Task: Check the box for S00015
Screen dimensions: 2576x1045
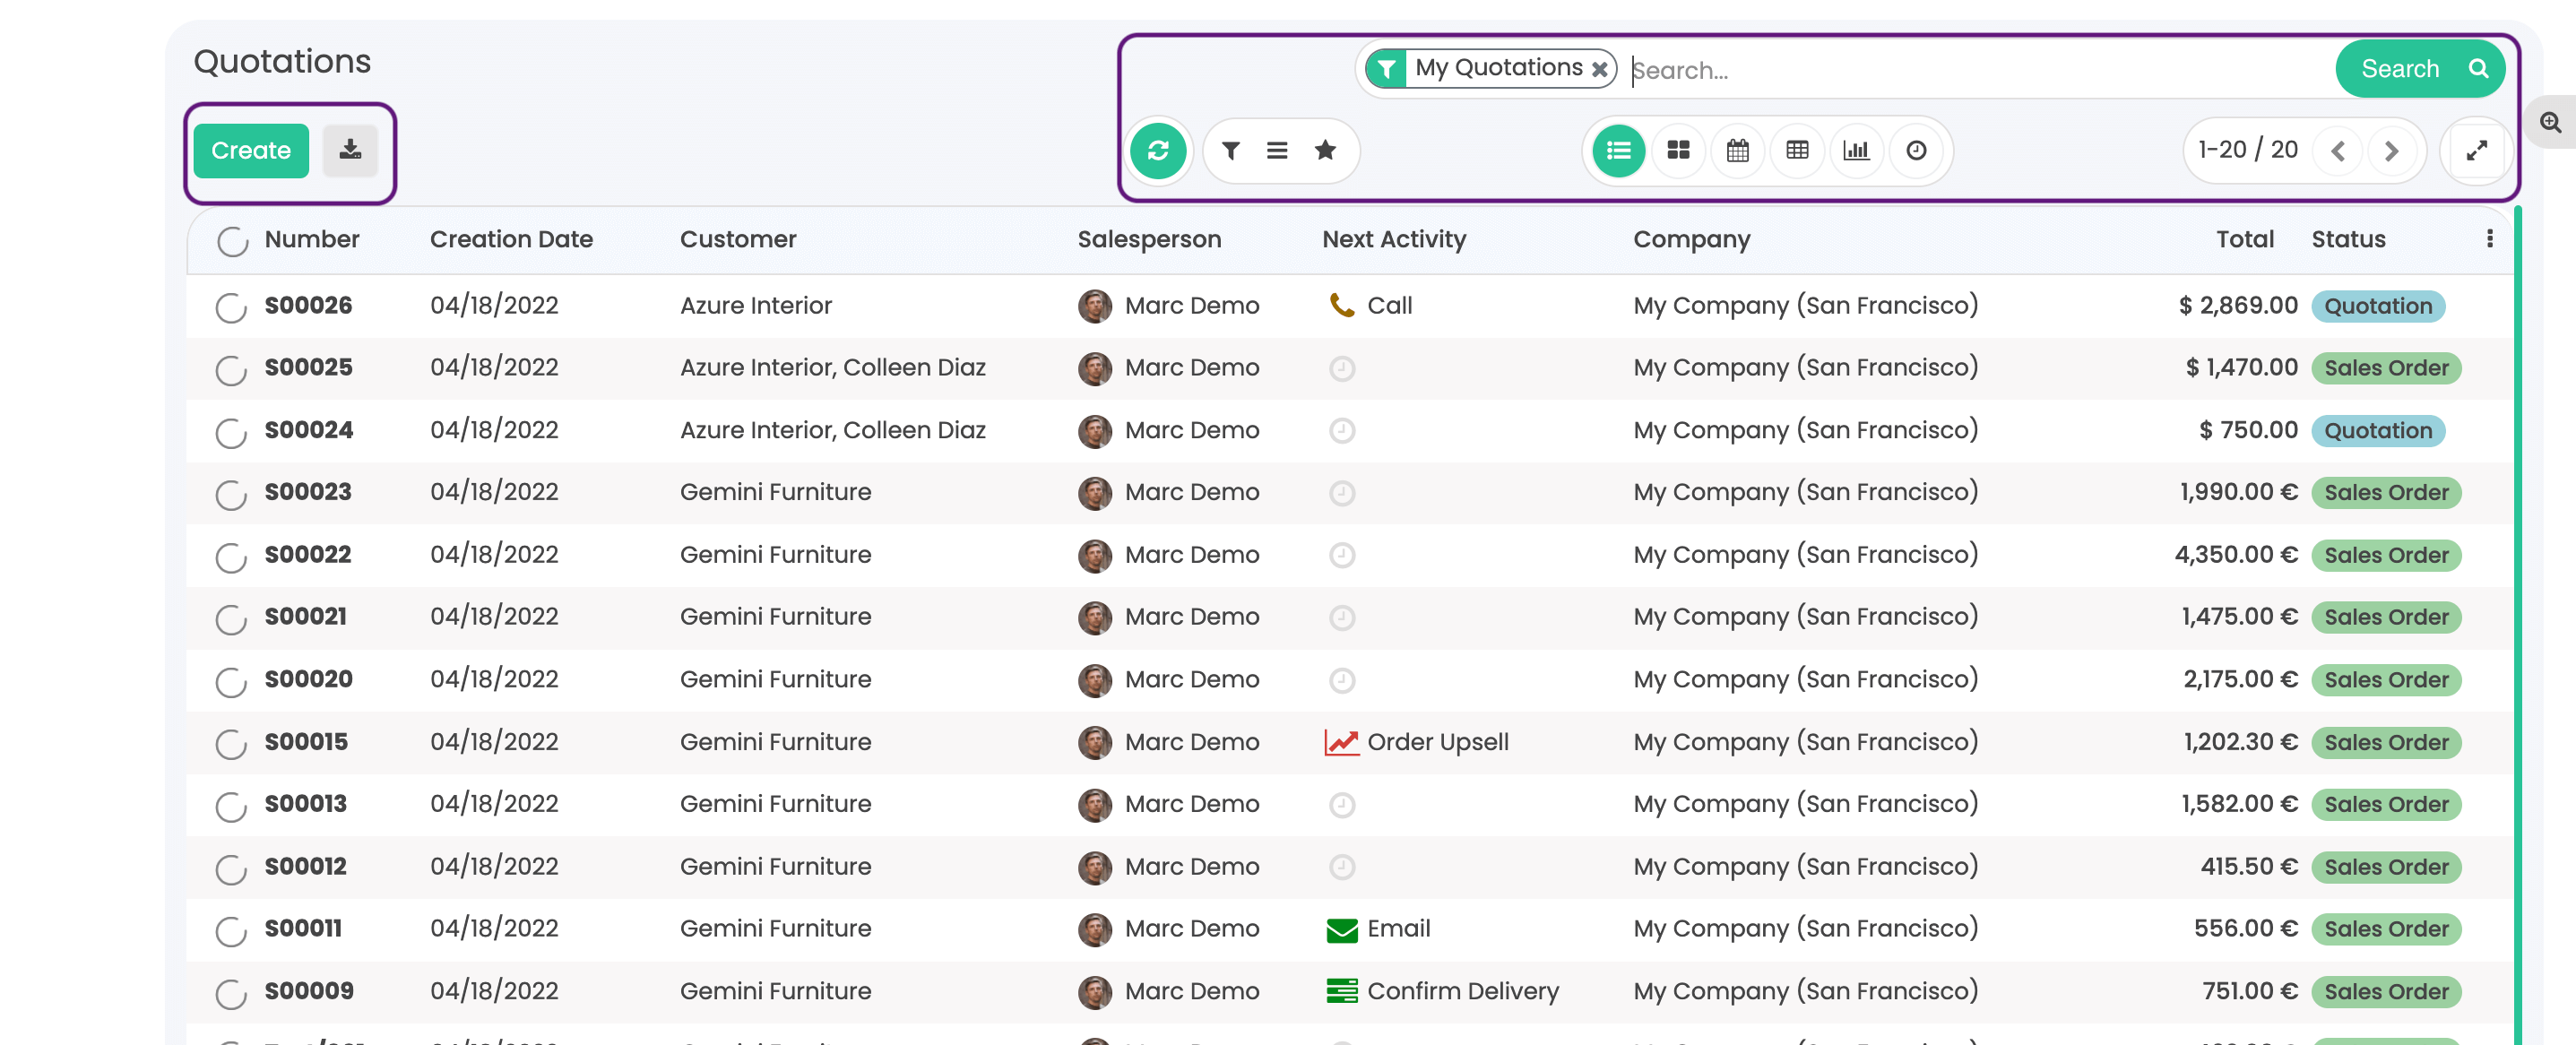Action: point(231,743)
